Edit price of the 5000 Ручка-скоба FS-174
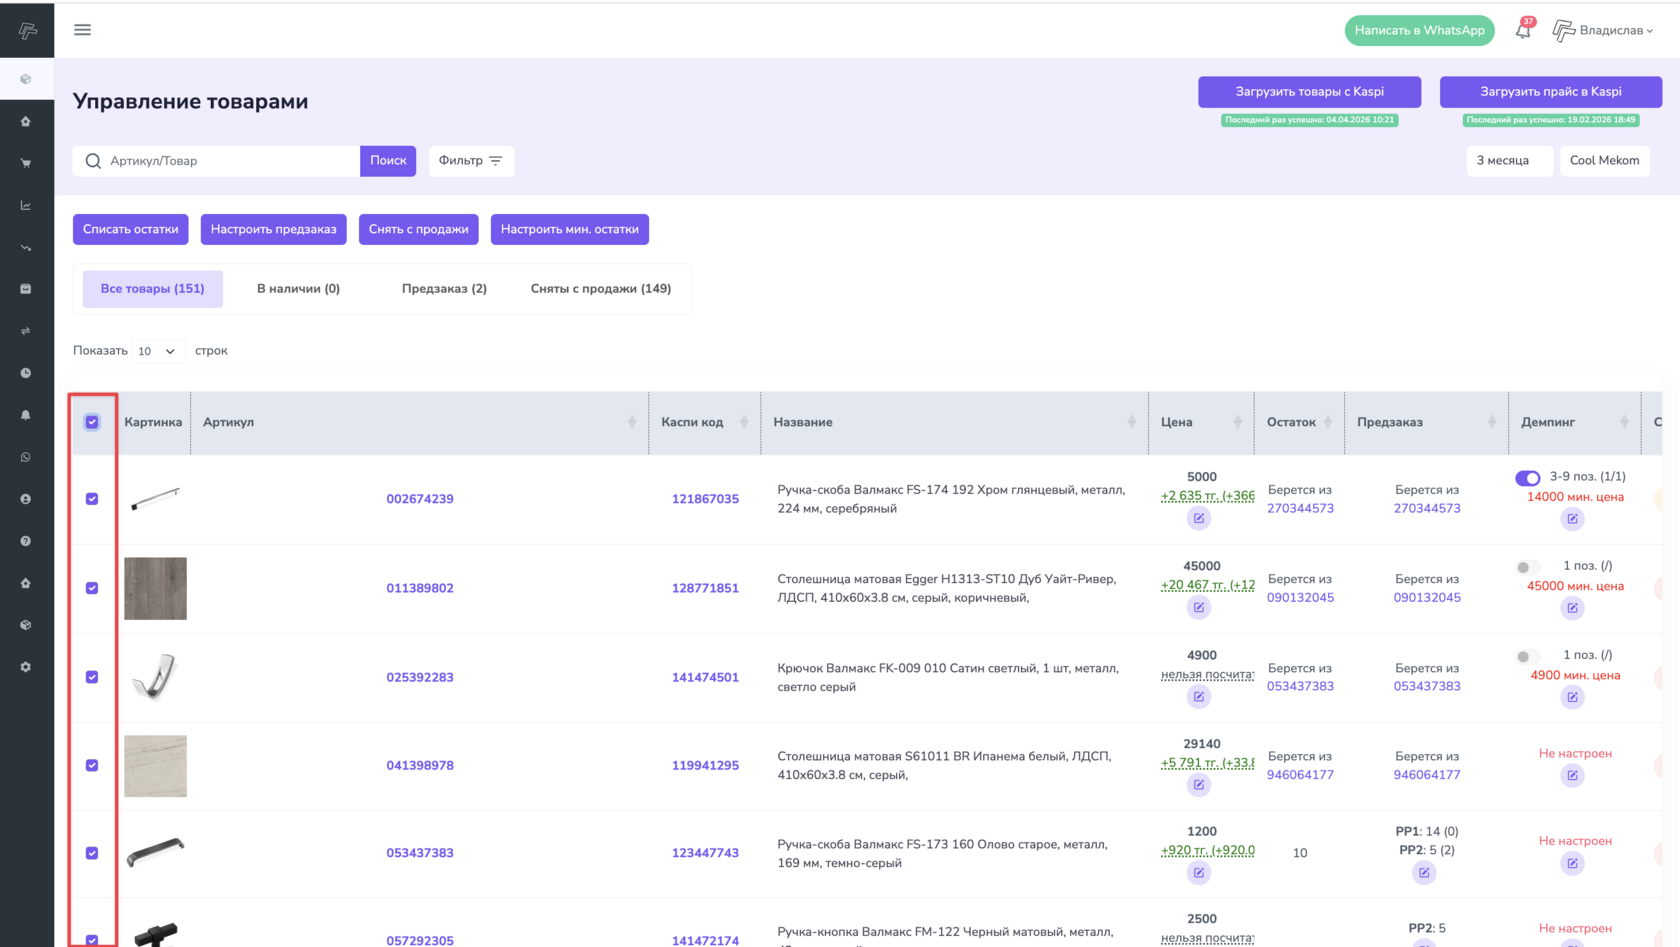This screenshot has width=1680, height=947. tap(1198, 518)
